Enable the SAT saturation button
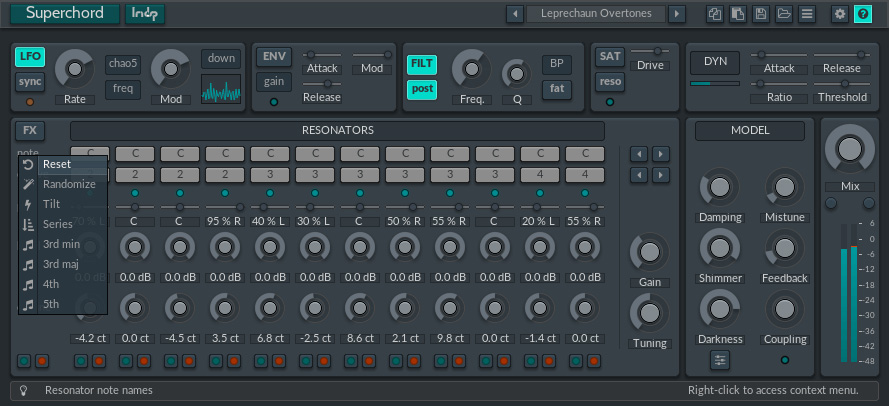889x406 pixels. [609, 57]
